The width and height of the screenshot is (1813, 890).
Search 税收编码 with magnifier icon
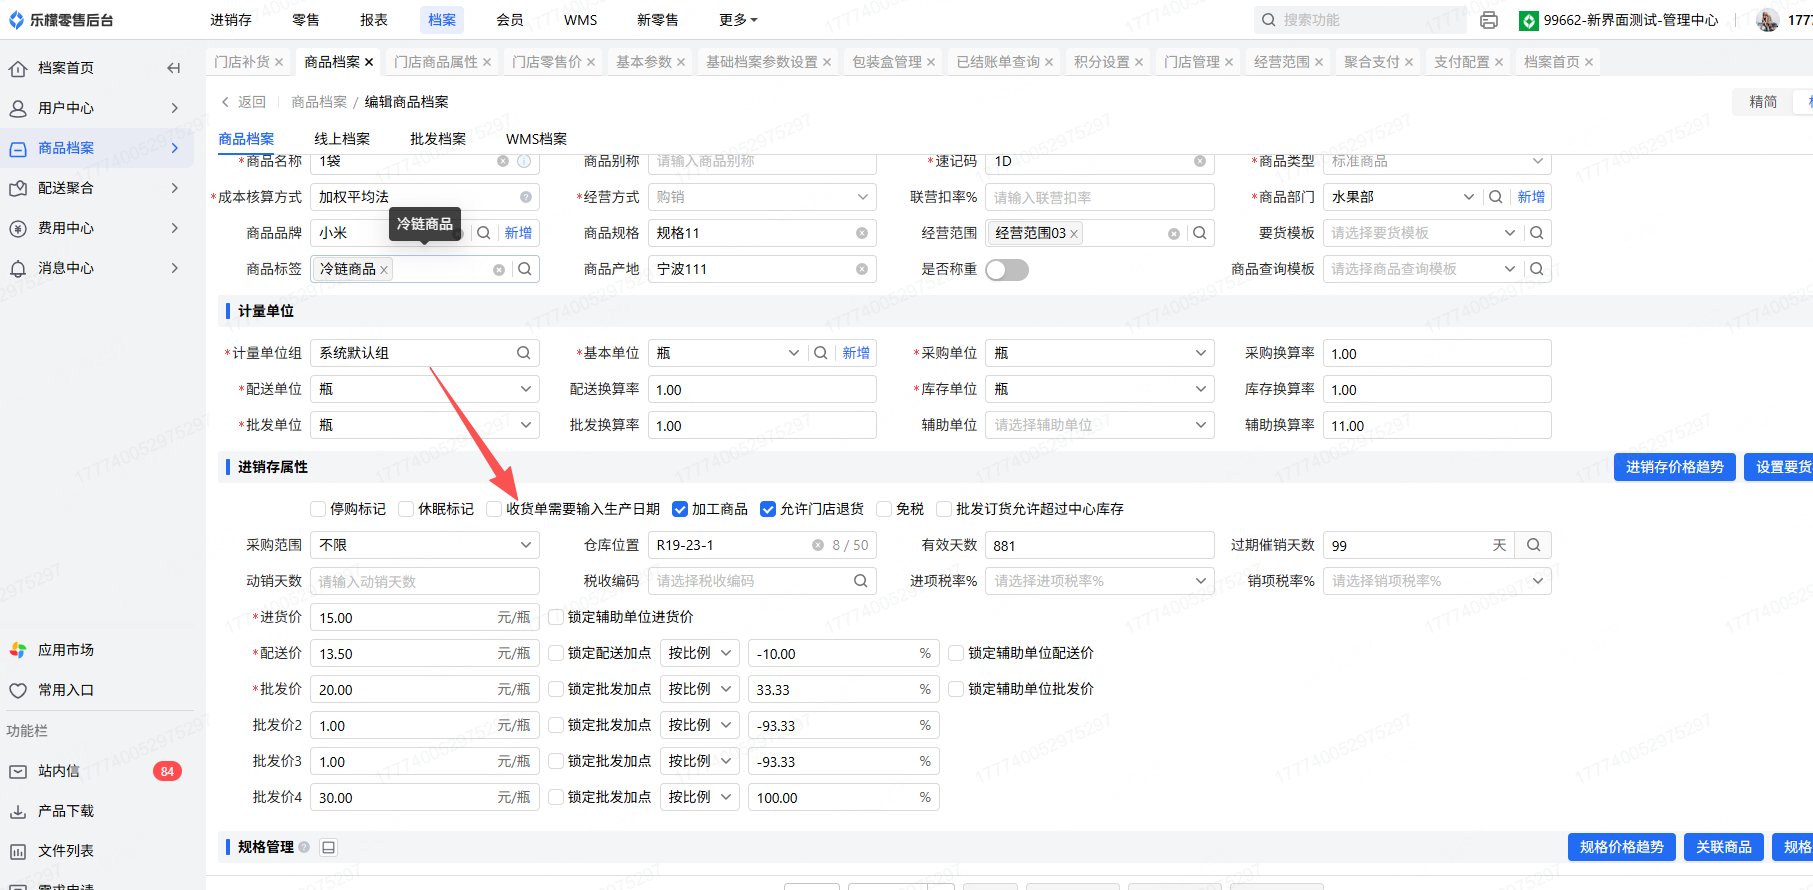[x=861, y=581]
